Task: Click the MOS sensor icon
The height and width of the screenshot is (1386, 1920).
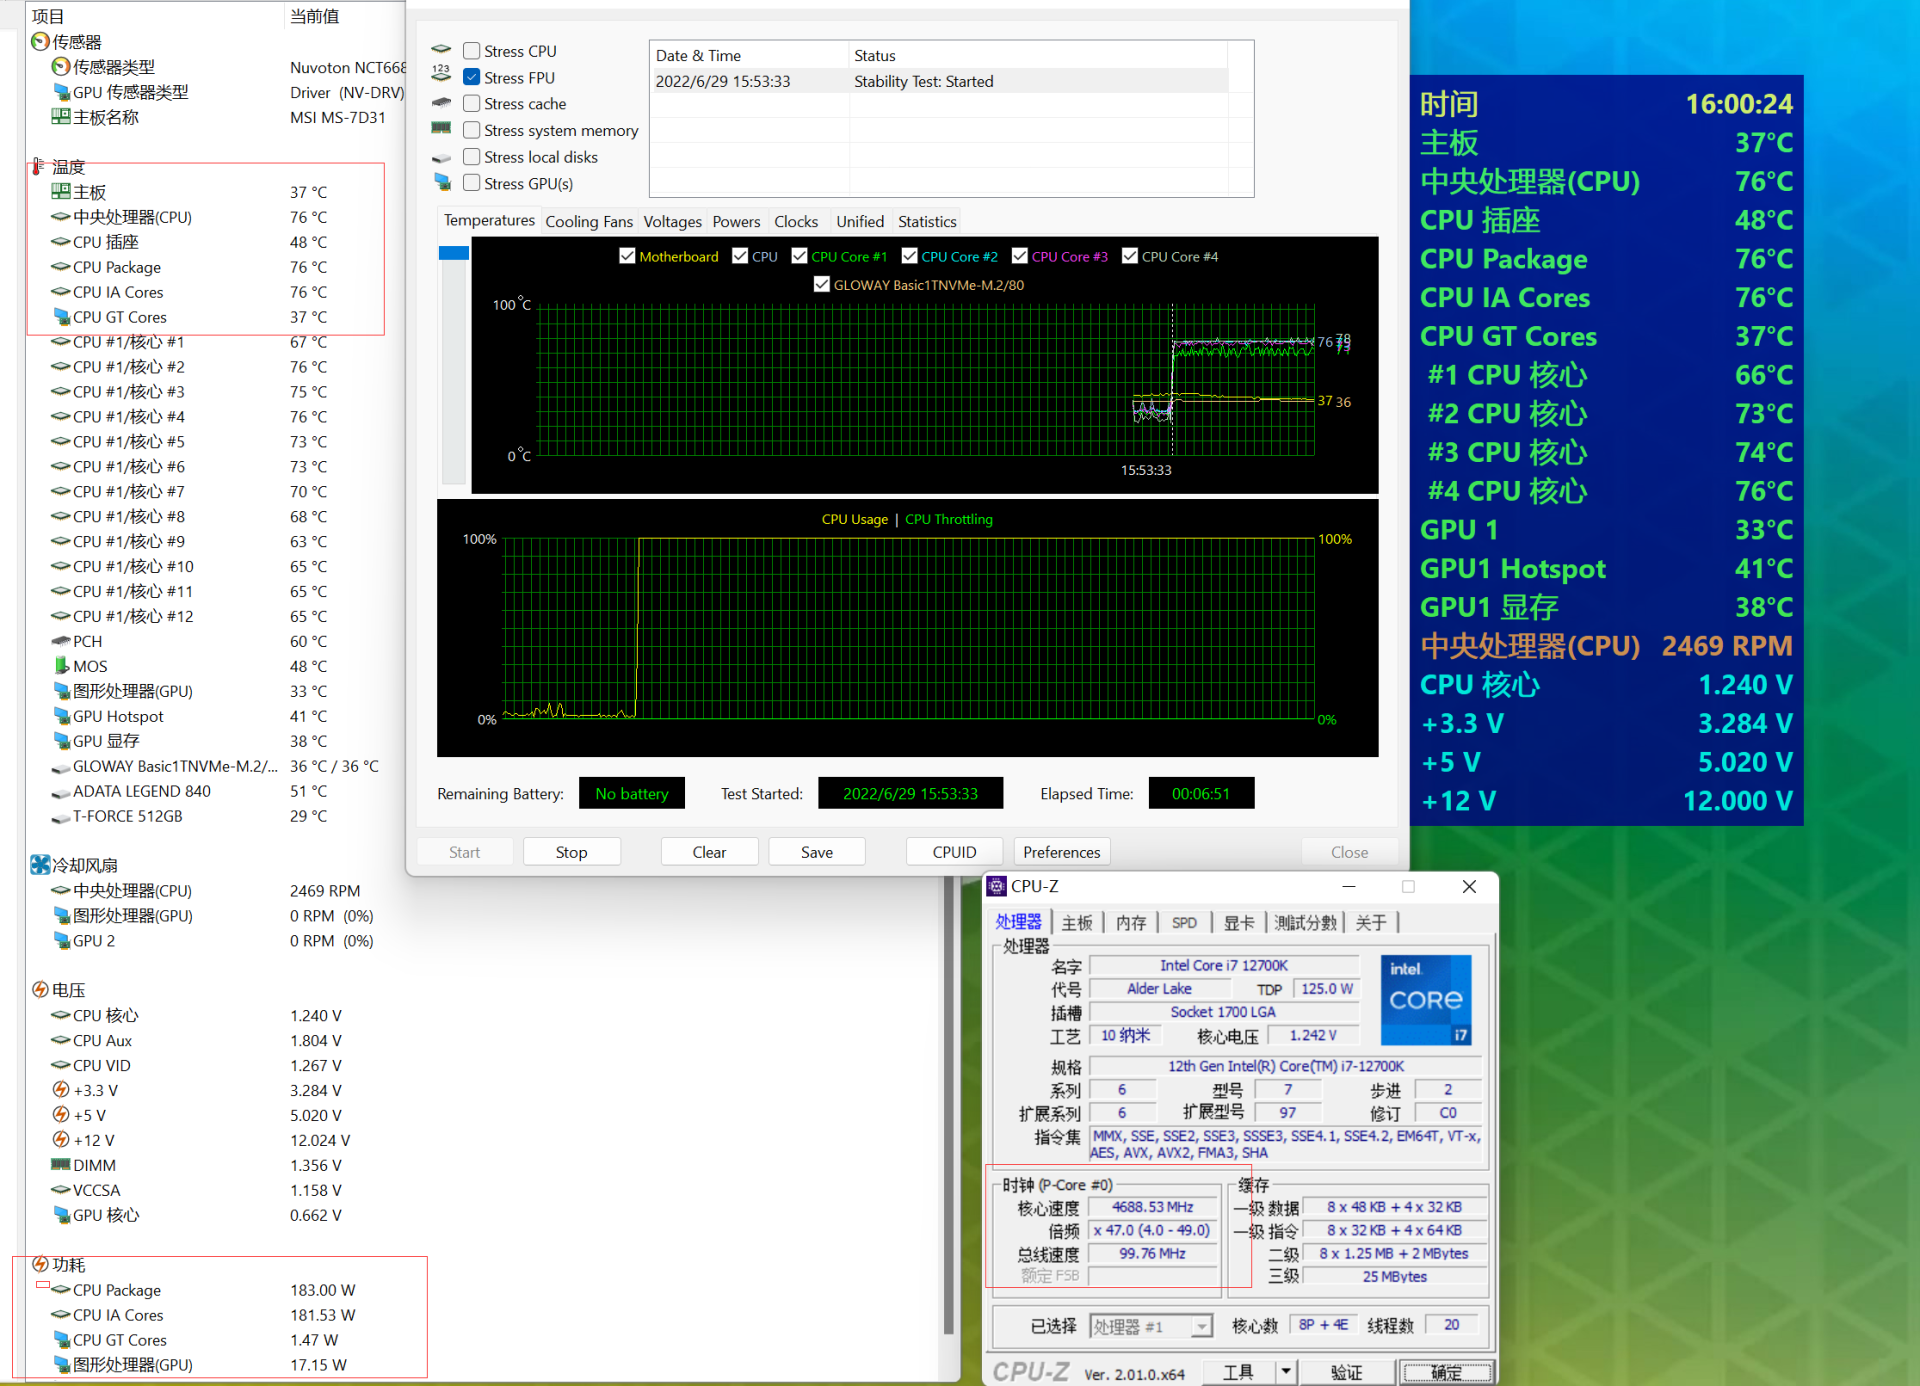Action: point(60,666)
